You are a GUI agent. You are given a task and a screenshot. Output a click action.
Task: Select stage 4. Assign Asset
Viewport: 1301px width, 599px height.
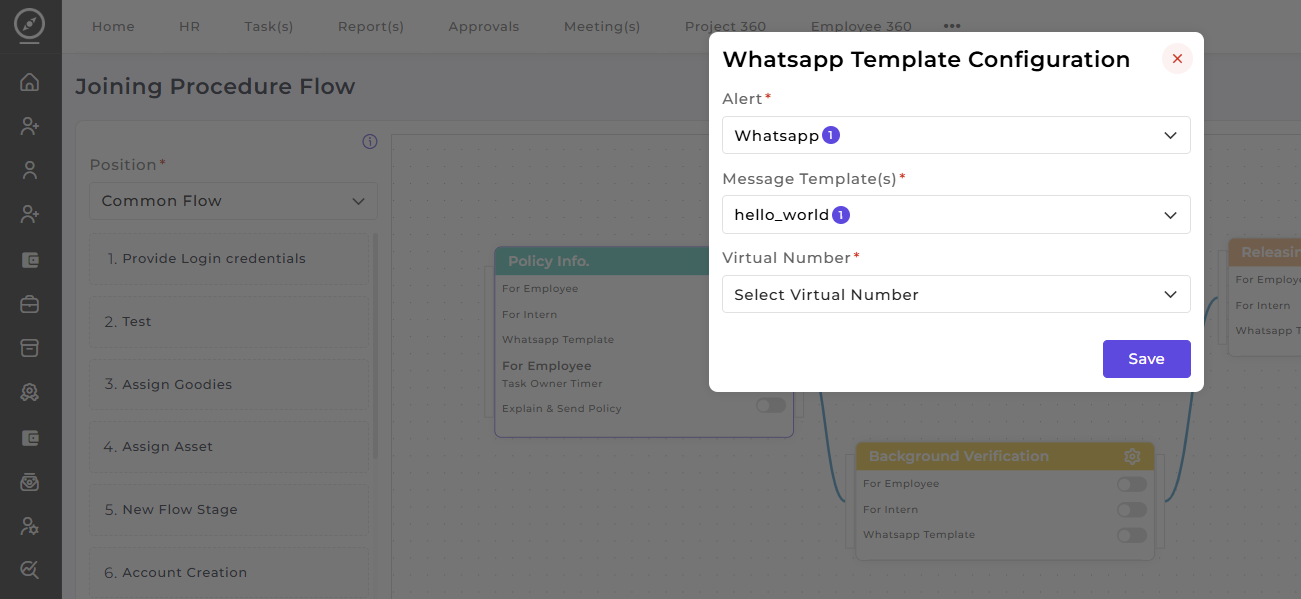pyautogui.click(x=229, y=447)
